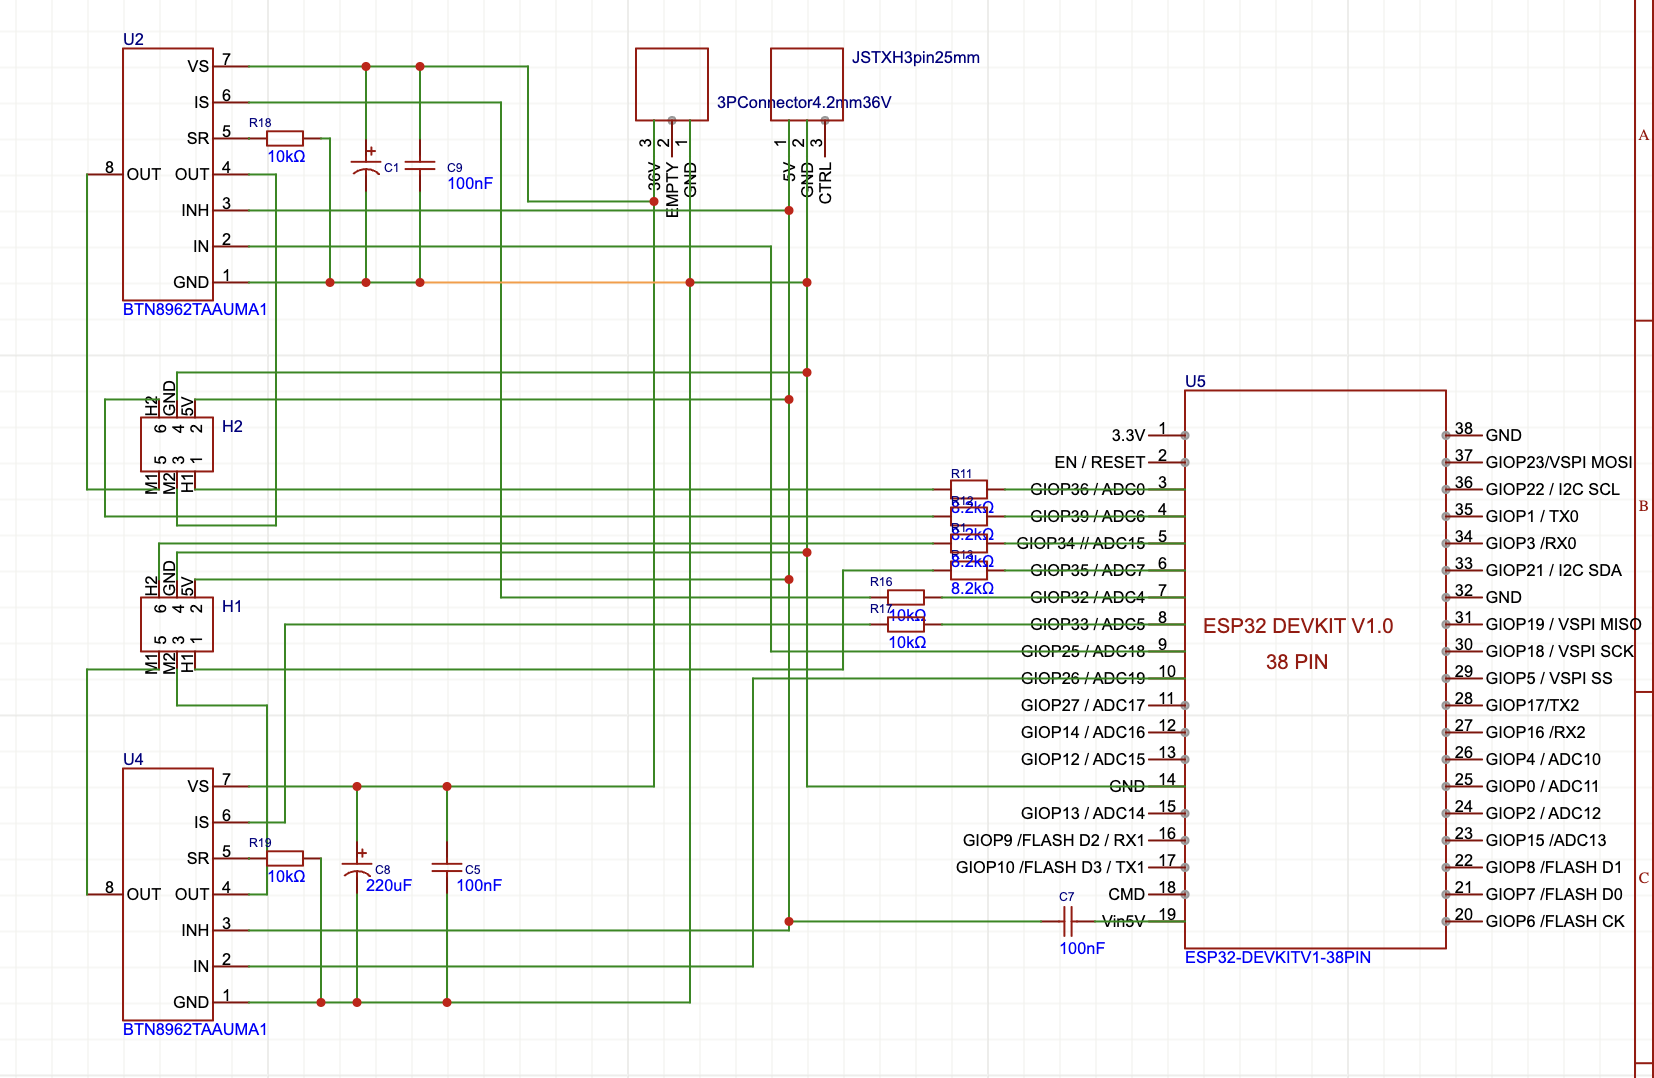Click the GIOP14 / ADC16 pin label
This screenshot has width=1654, height=1078.
pyautogui.click(x=1083, y=732)
